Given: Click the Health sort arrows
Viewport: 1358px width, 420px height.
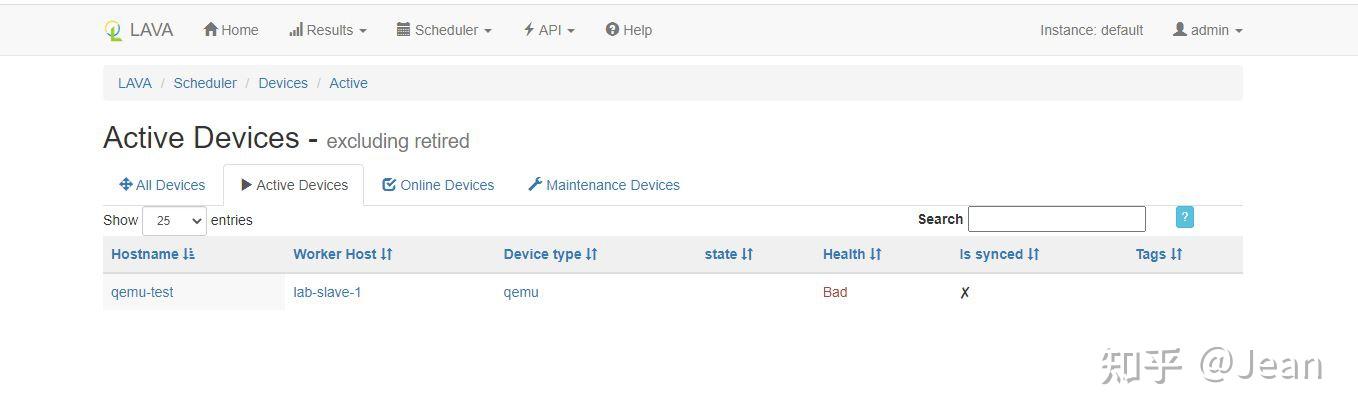Looking at the screenshot, I should [876, 254].
